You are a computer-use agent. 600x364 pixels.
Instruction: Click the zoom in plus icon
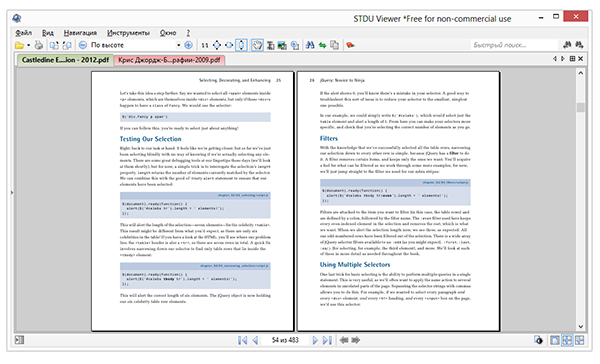[188, 45]
